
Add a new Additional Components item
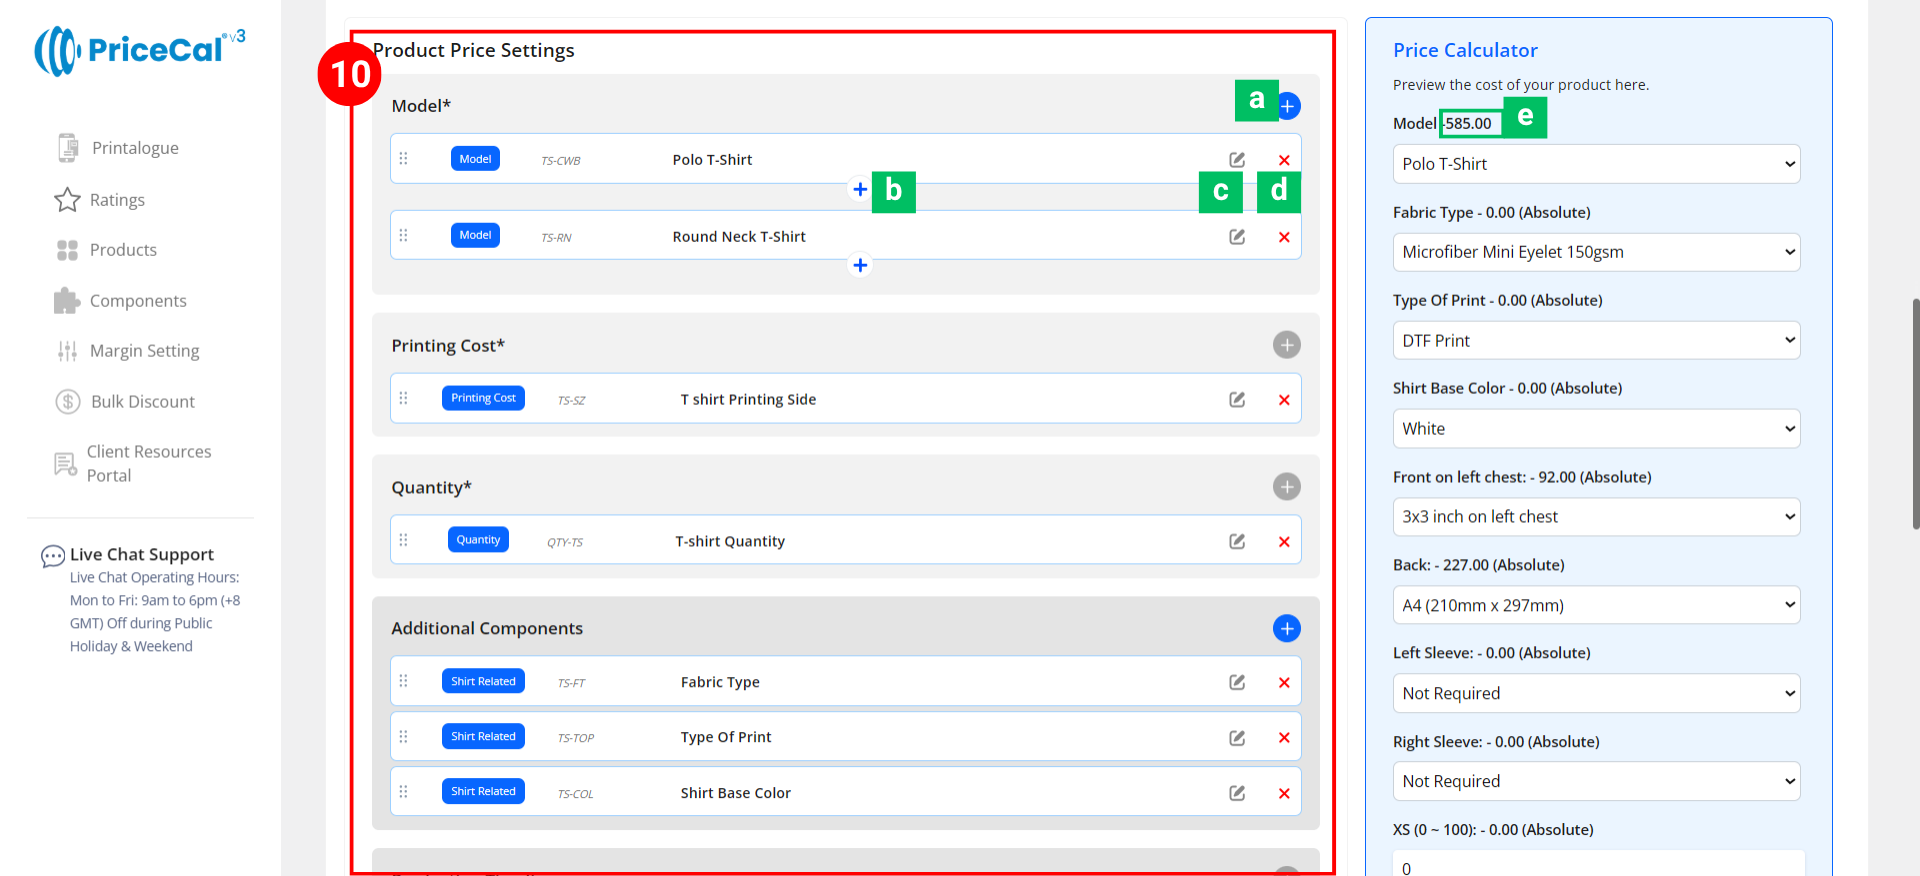point(1286,628)
